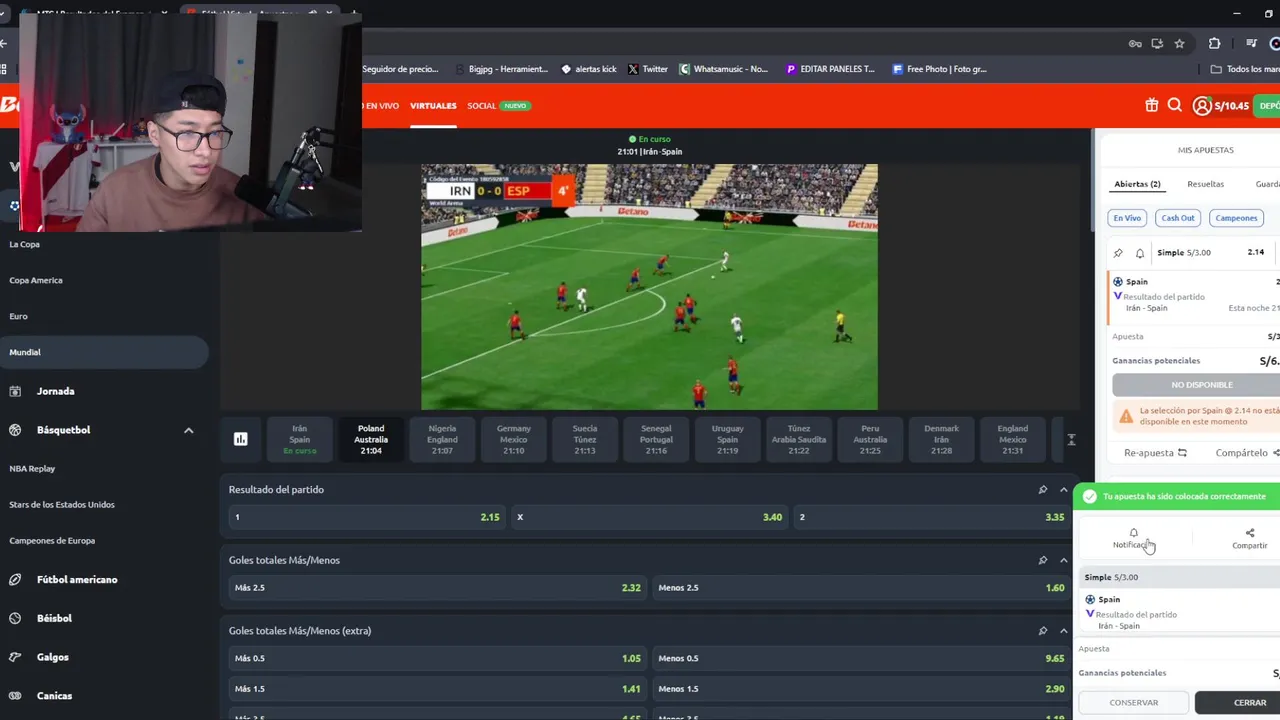1280x720 pixels.
Task: Click the Galgos sidebar icon
Action: tap(15, 657)
